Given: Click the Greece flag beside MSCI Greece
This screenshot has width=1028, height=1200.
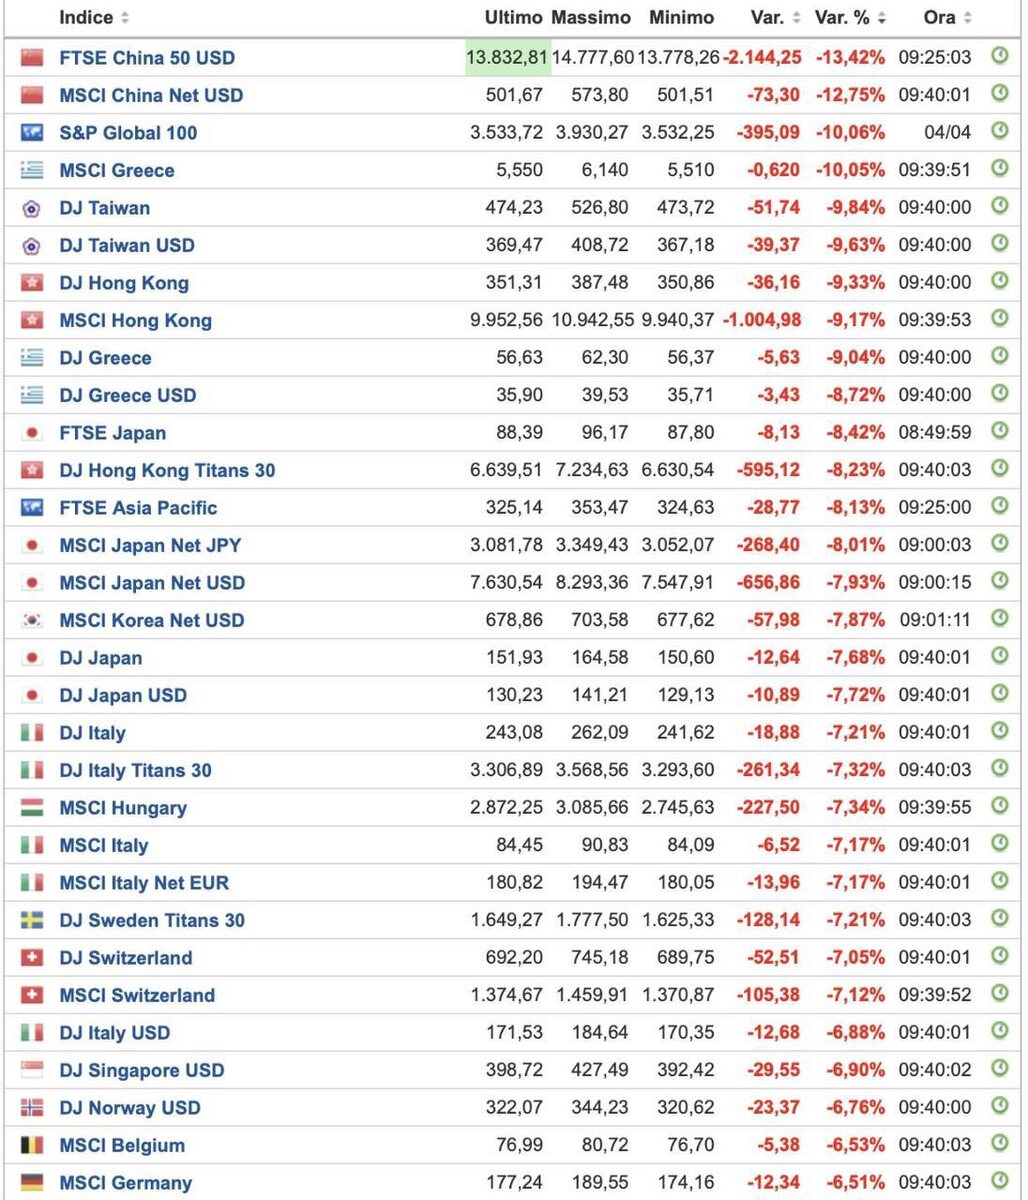Looking at the screenshot, I should pos(32,170).
